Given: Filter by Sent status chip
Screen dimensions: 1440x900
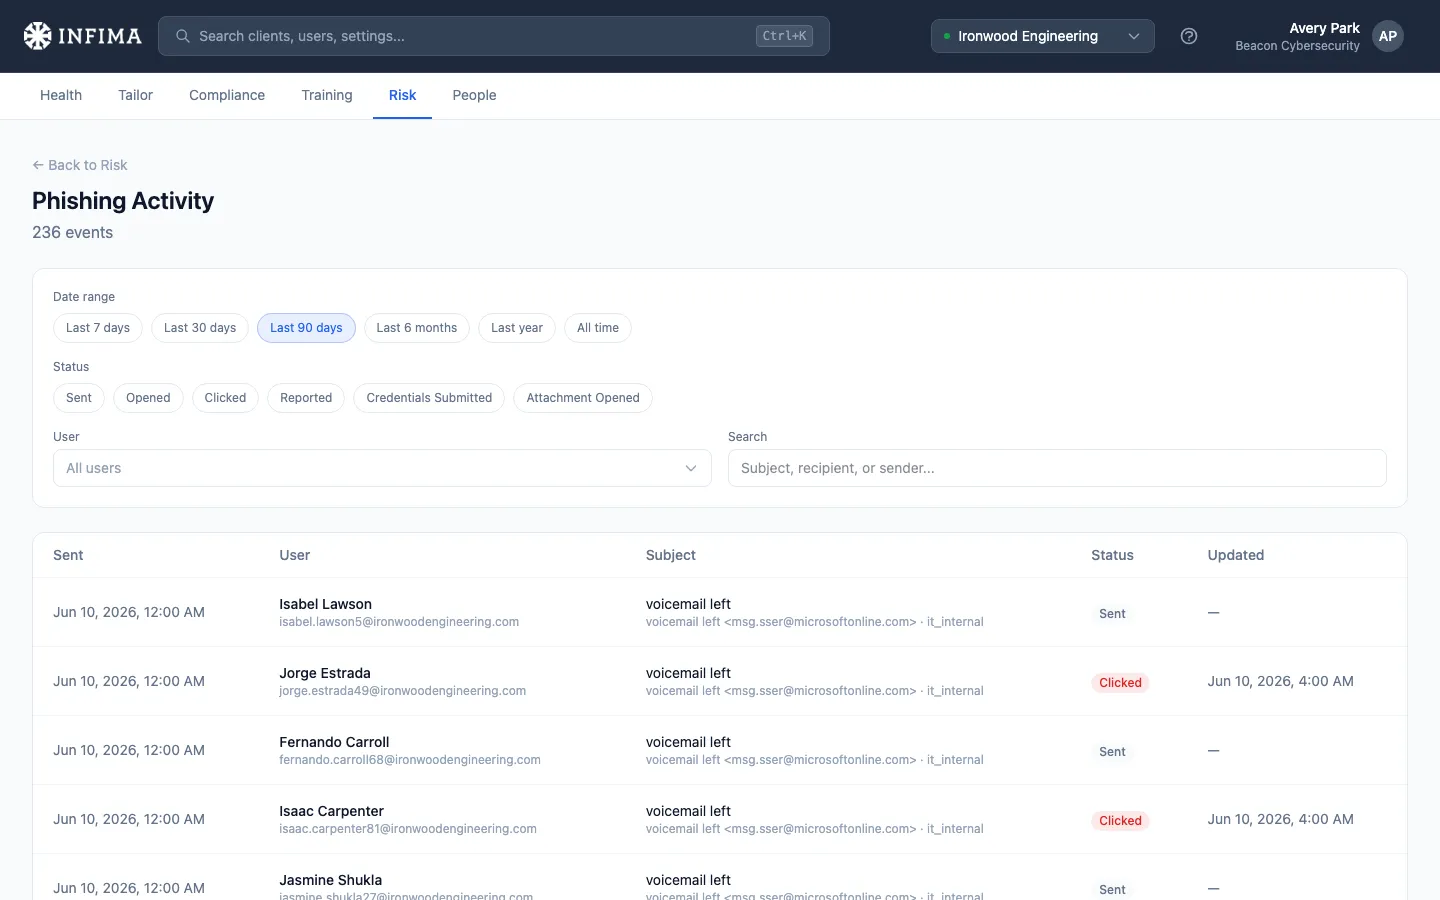Looking at the screenshot, I should click(x=79, y=398).
